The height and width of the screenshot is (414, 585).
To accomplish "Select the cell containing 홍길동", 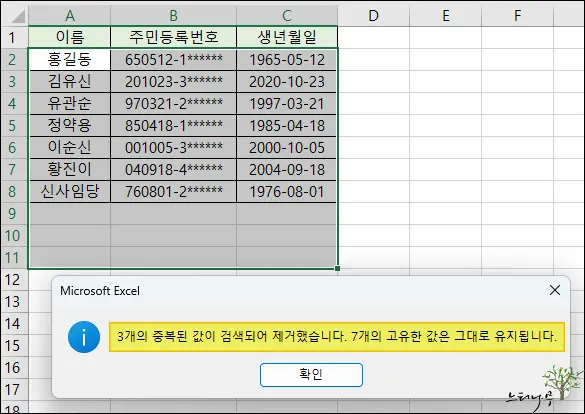I will click(70, 59).
